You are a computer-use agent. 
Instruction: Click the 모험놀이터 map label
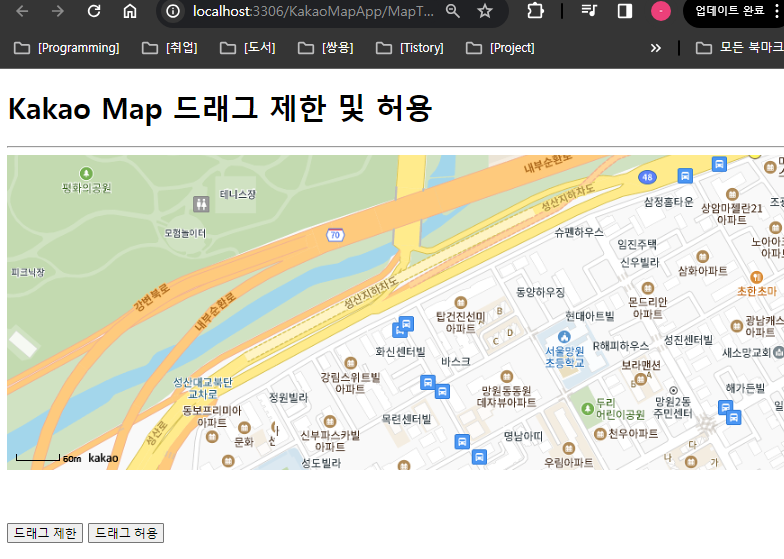click(x=185, y=233)
